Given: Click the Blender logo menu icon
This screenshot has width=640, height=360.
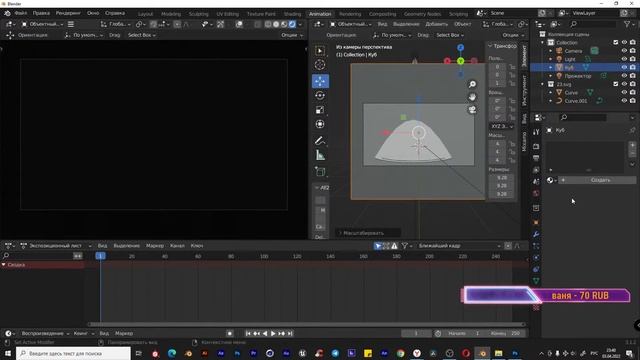Looking at the screenshot, I should [x=7, y=13].
